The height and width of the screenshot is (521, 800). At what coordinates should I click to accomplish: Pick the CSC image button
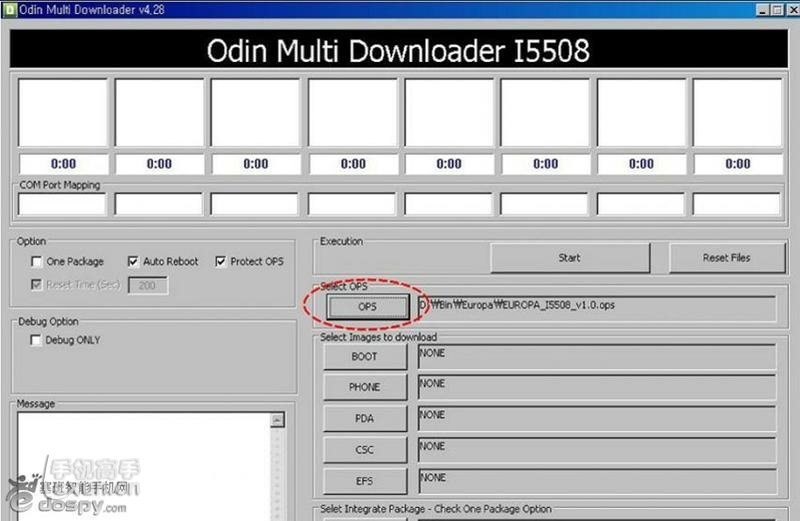(x=365, y=450)
